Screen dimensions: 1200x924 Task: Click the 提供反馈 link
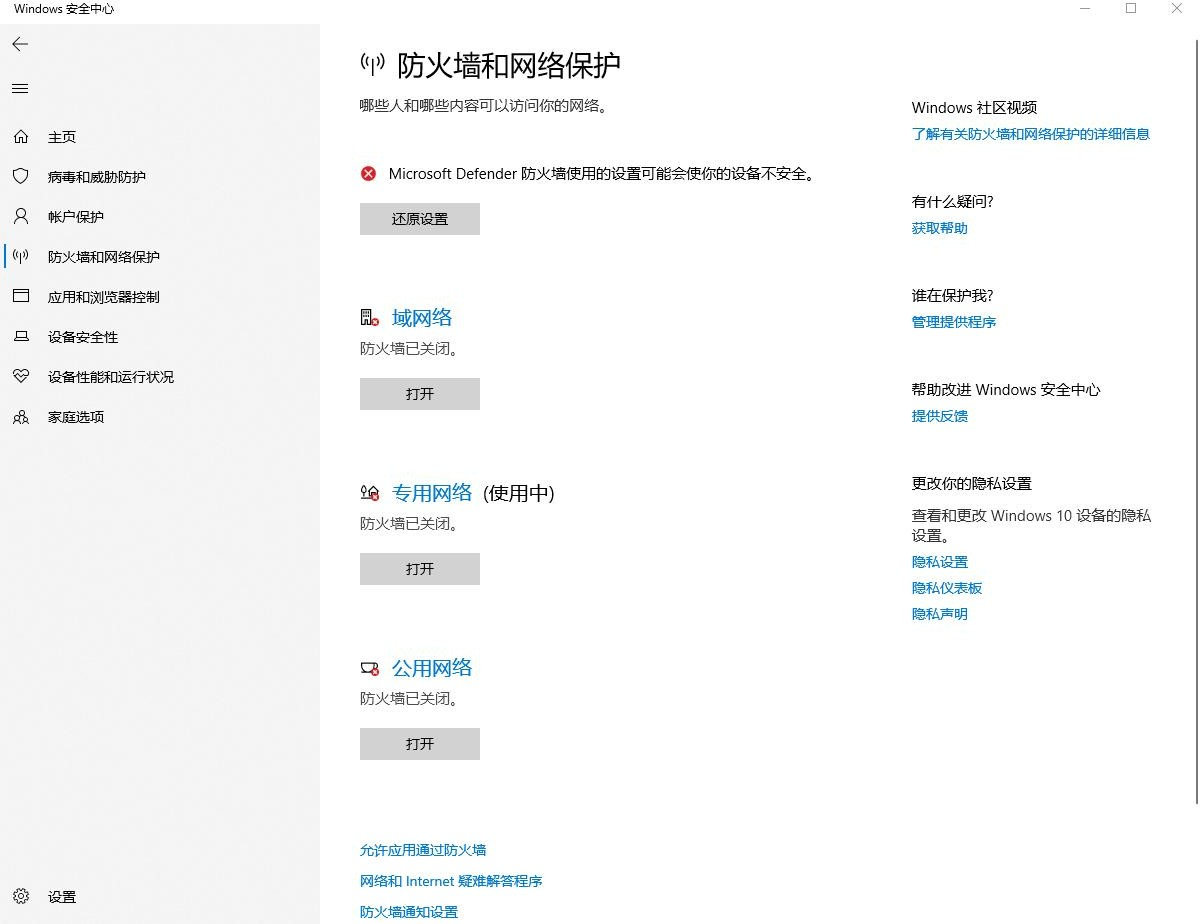tap(940, 416)
